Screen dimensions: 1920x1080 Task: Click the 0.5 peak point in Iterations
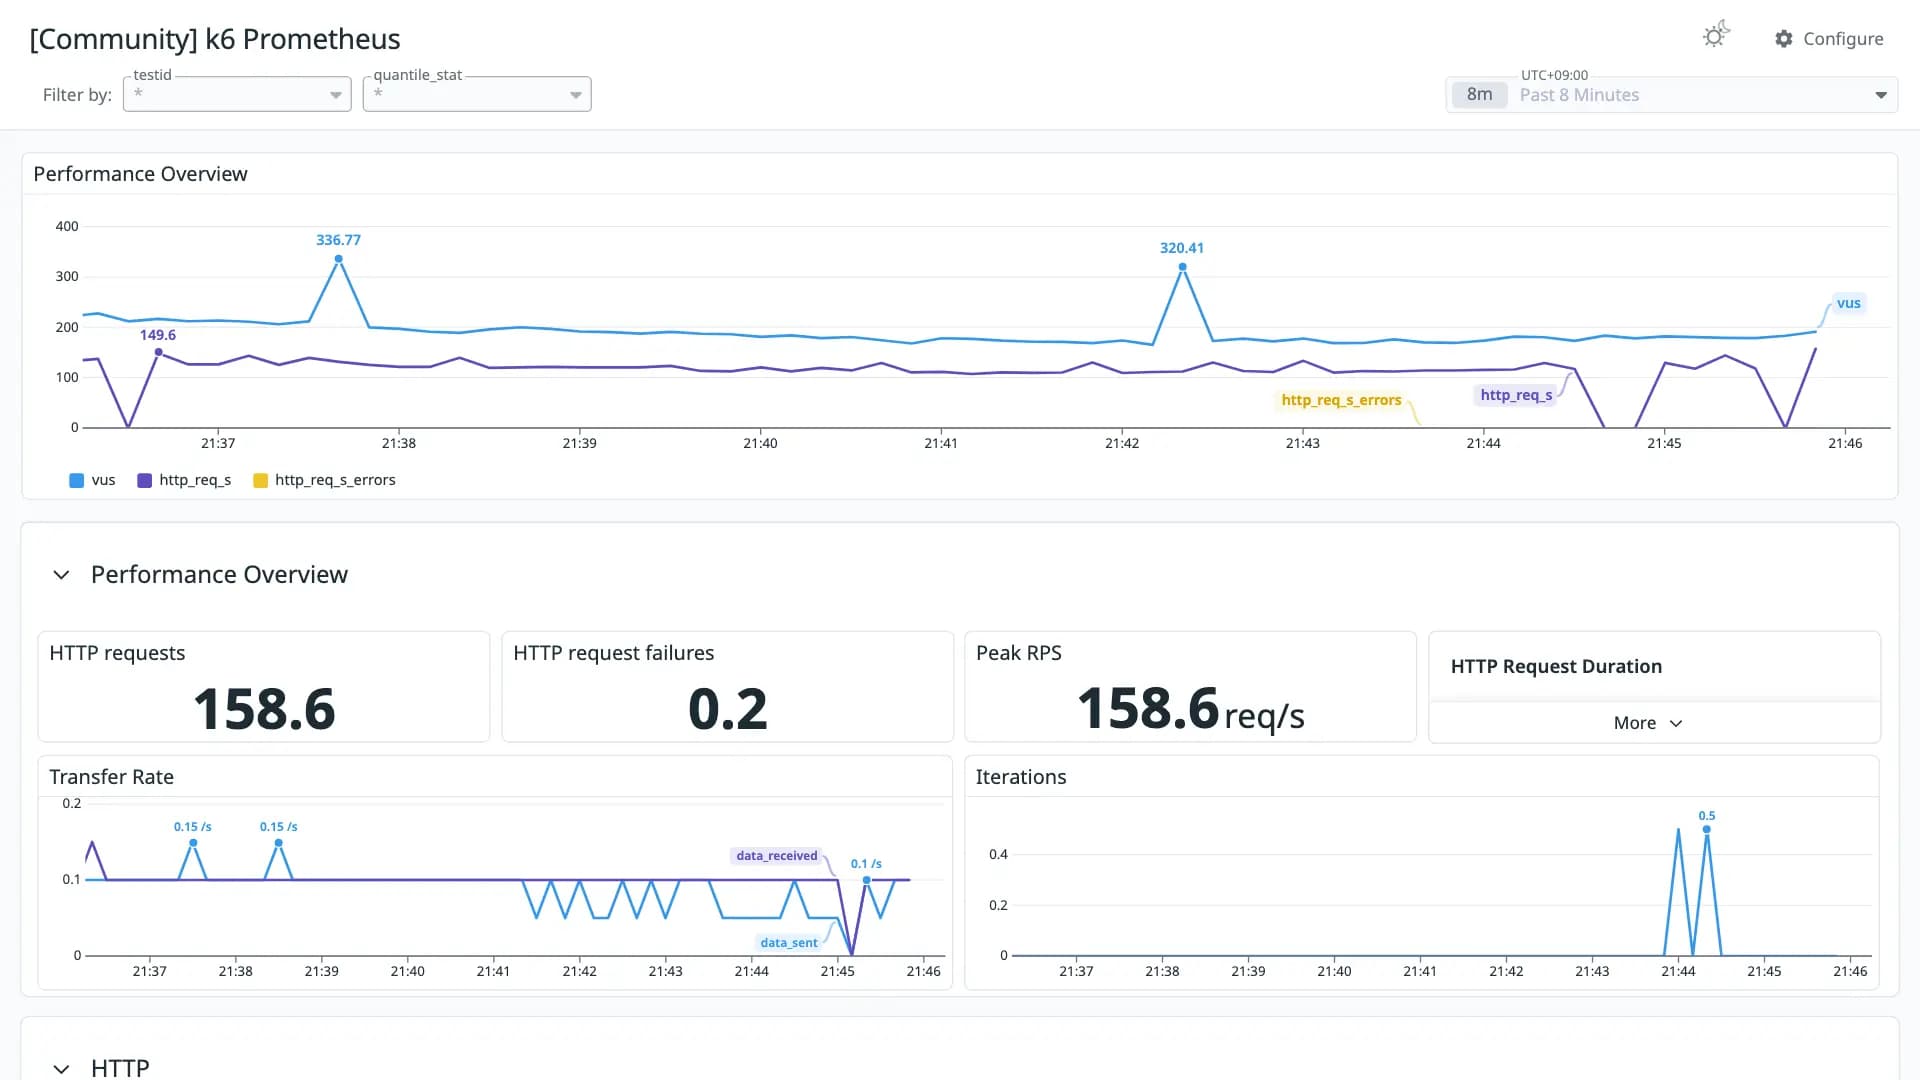coord(1707,829)
